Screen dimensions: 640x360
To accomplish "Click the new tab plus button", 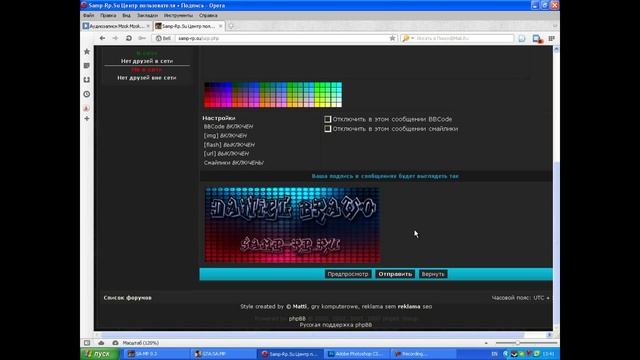I will 231,26.
